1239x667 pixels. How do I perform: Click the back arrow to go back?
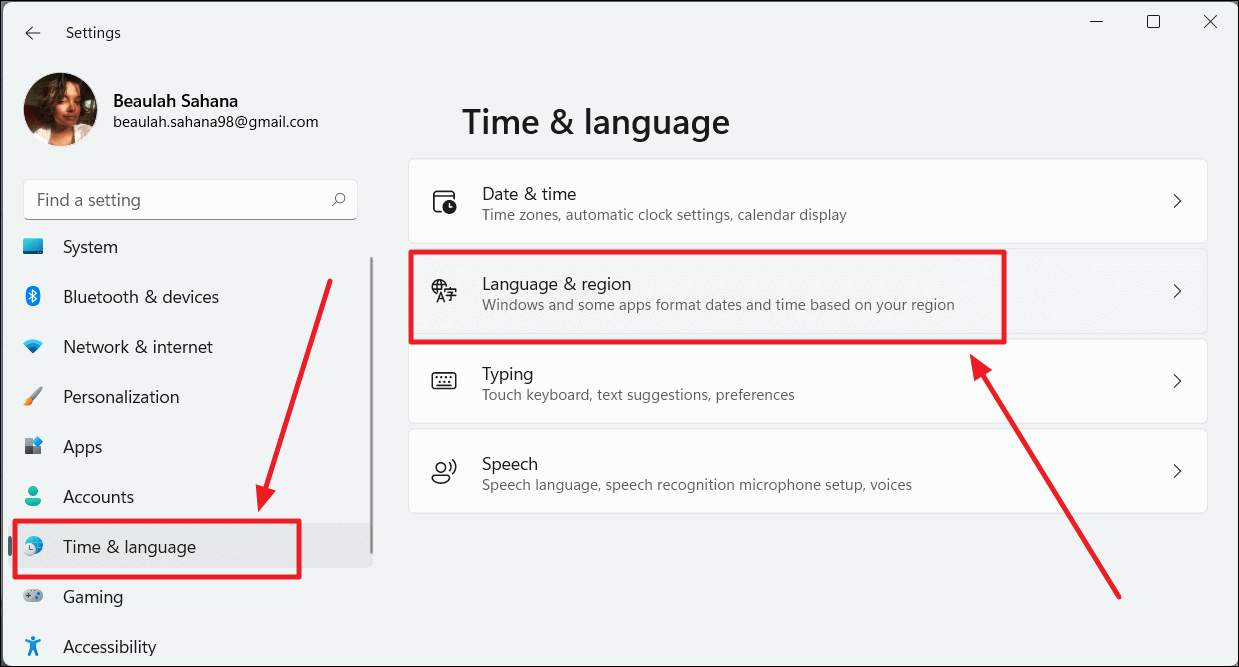(32, 32)
